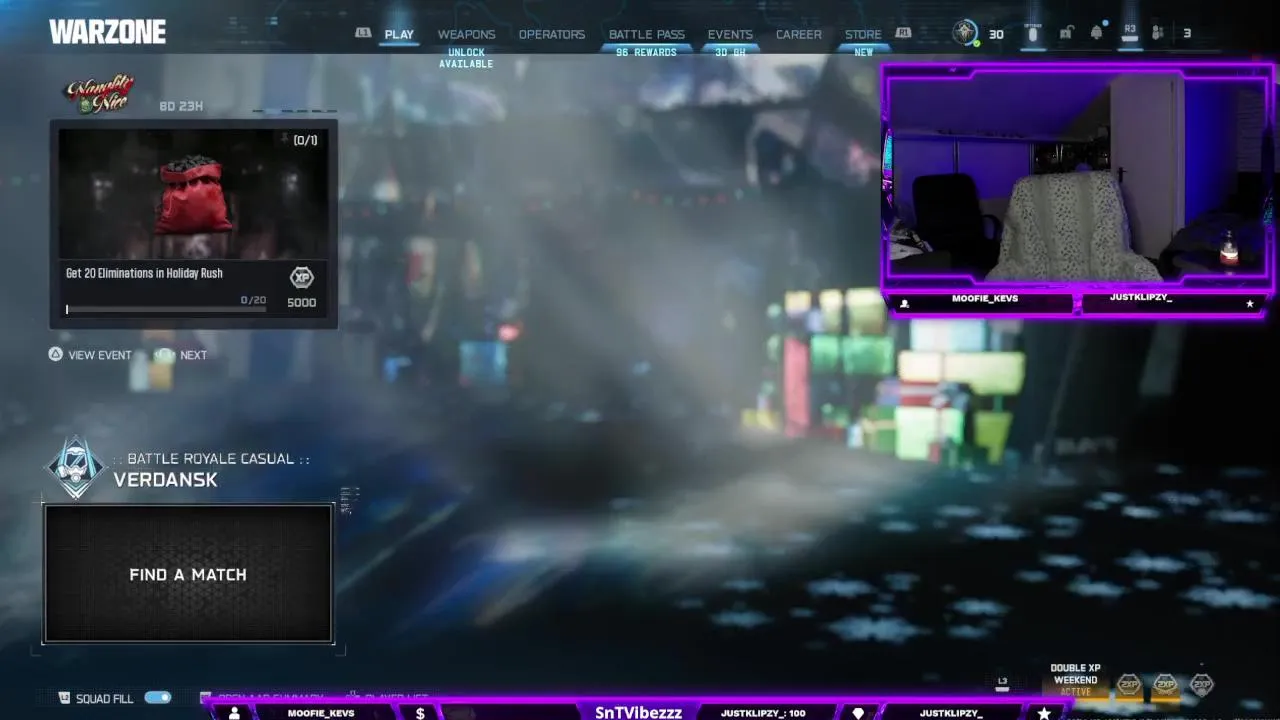Open the BATTLE PASS tab
The image size is (1280, 720).
tap(647, 34)
